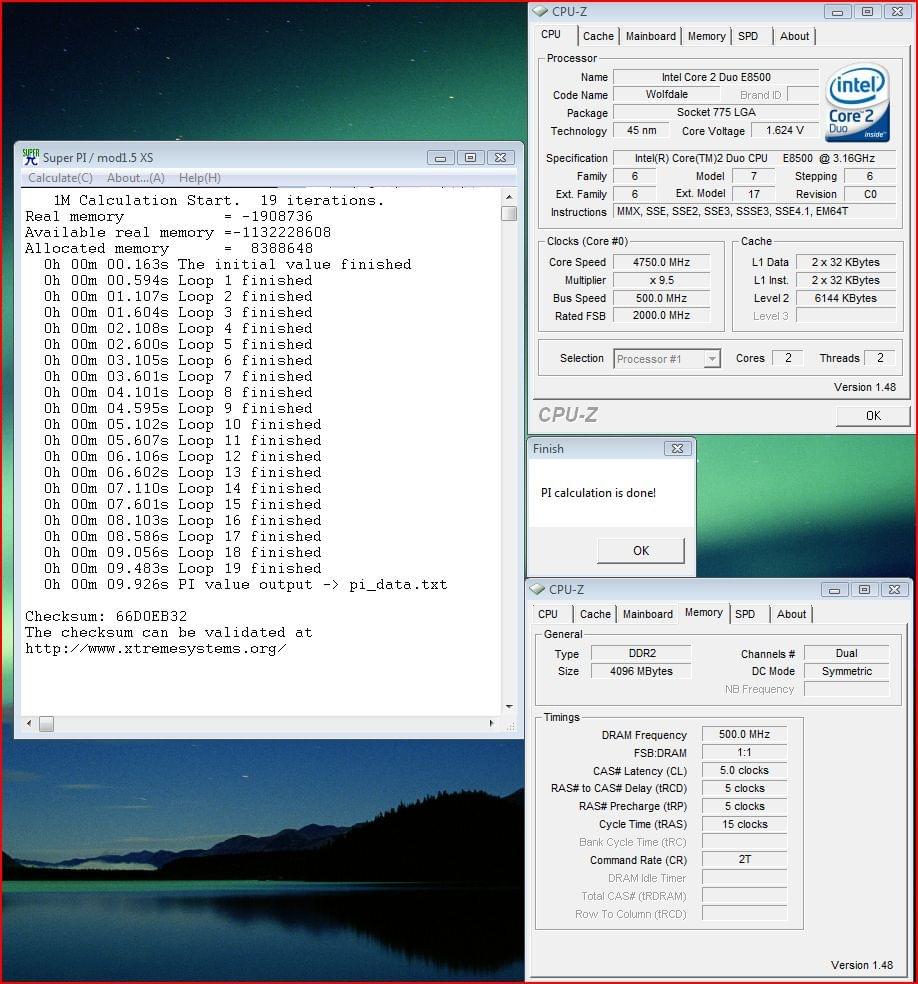Click the Super PI vertical scrollbar up arrow
Image resolution: width=918 pixels, height=984 pixels.
click(509, 197)
